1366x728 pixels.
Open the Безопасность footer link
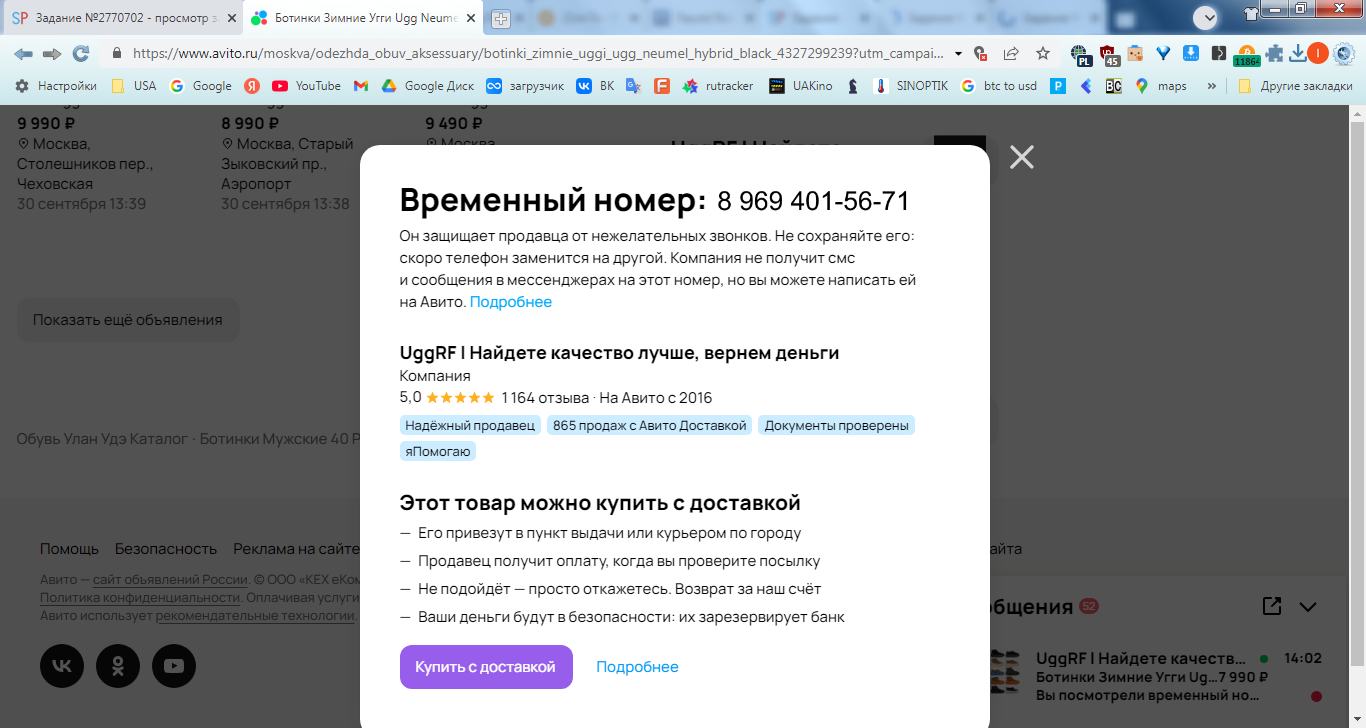coord(166,549)
